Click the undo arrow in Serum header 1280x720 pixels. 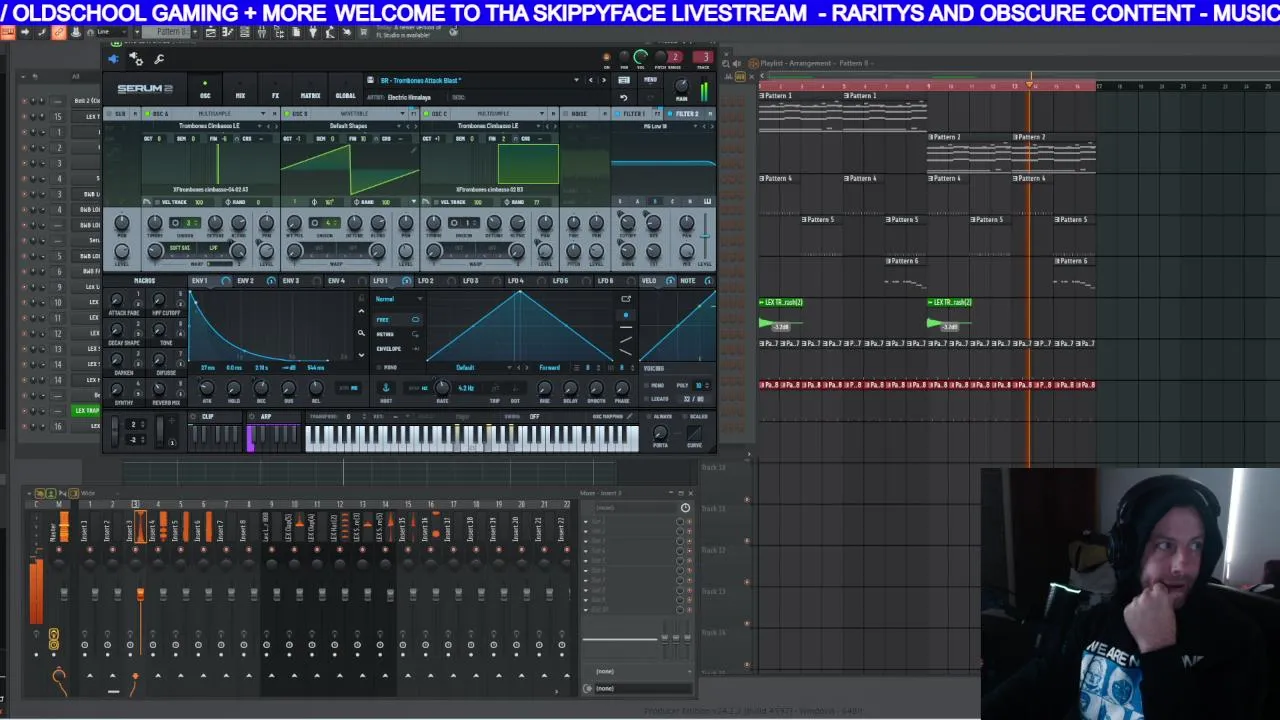pyautogui.click(x=624, y=97)
